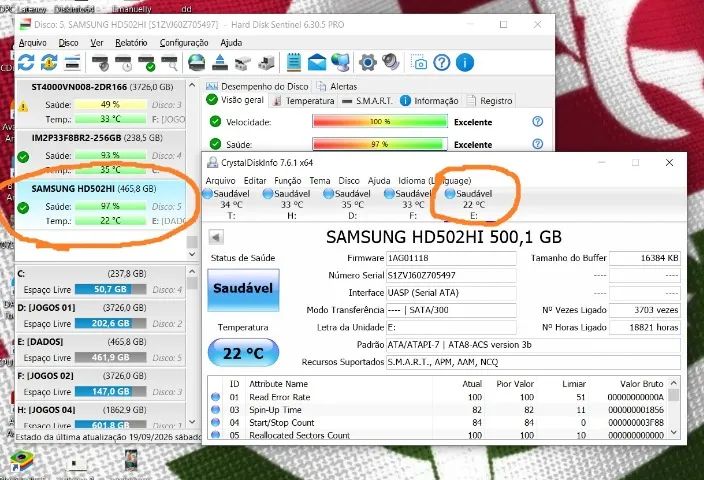Click the blue email envelope icon
The width and height of the screenshot is (704, 480).
tap(317, 62)
